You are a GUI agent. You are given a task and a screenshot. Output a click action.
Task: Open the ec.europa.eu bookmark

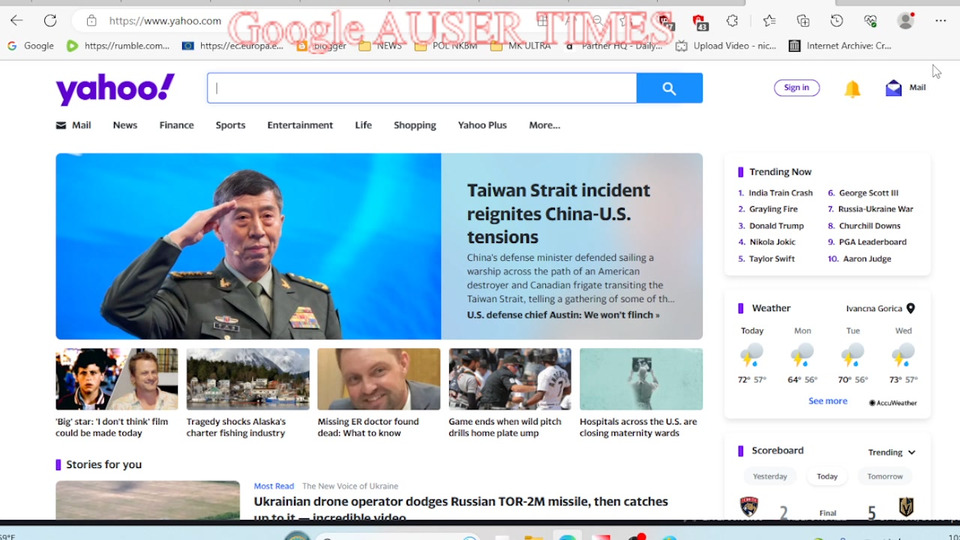coord(233,46)
